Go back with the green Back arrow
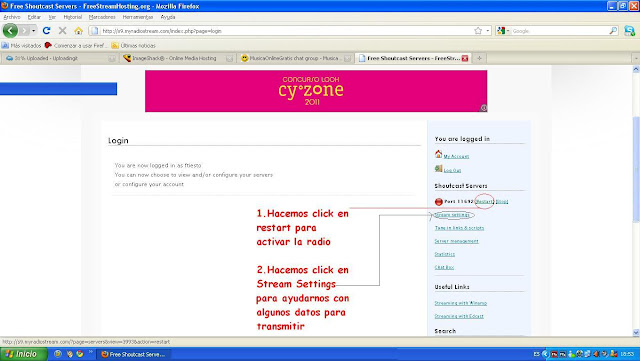 10,31
